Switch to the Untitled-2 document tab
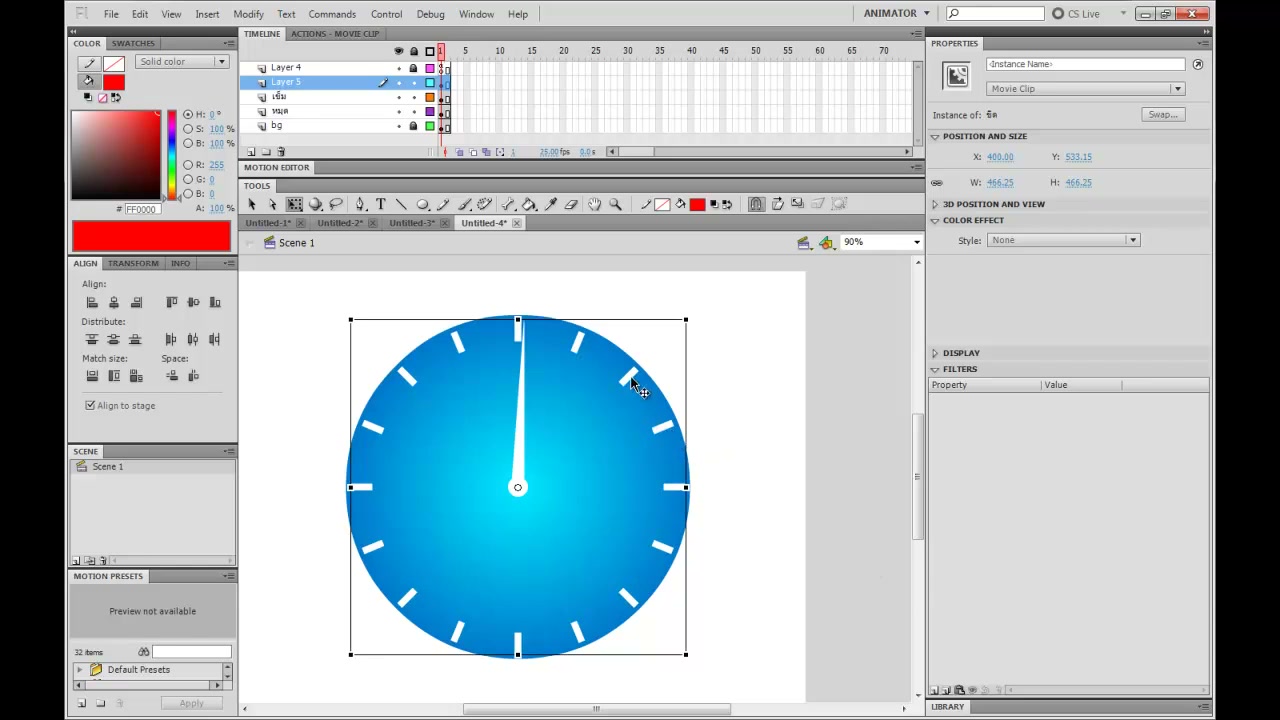Image resolution: width=1280 pixels, height=720 pixels. pyautogui.click(x=340, y=223)
